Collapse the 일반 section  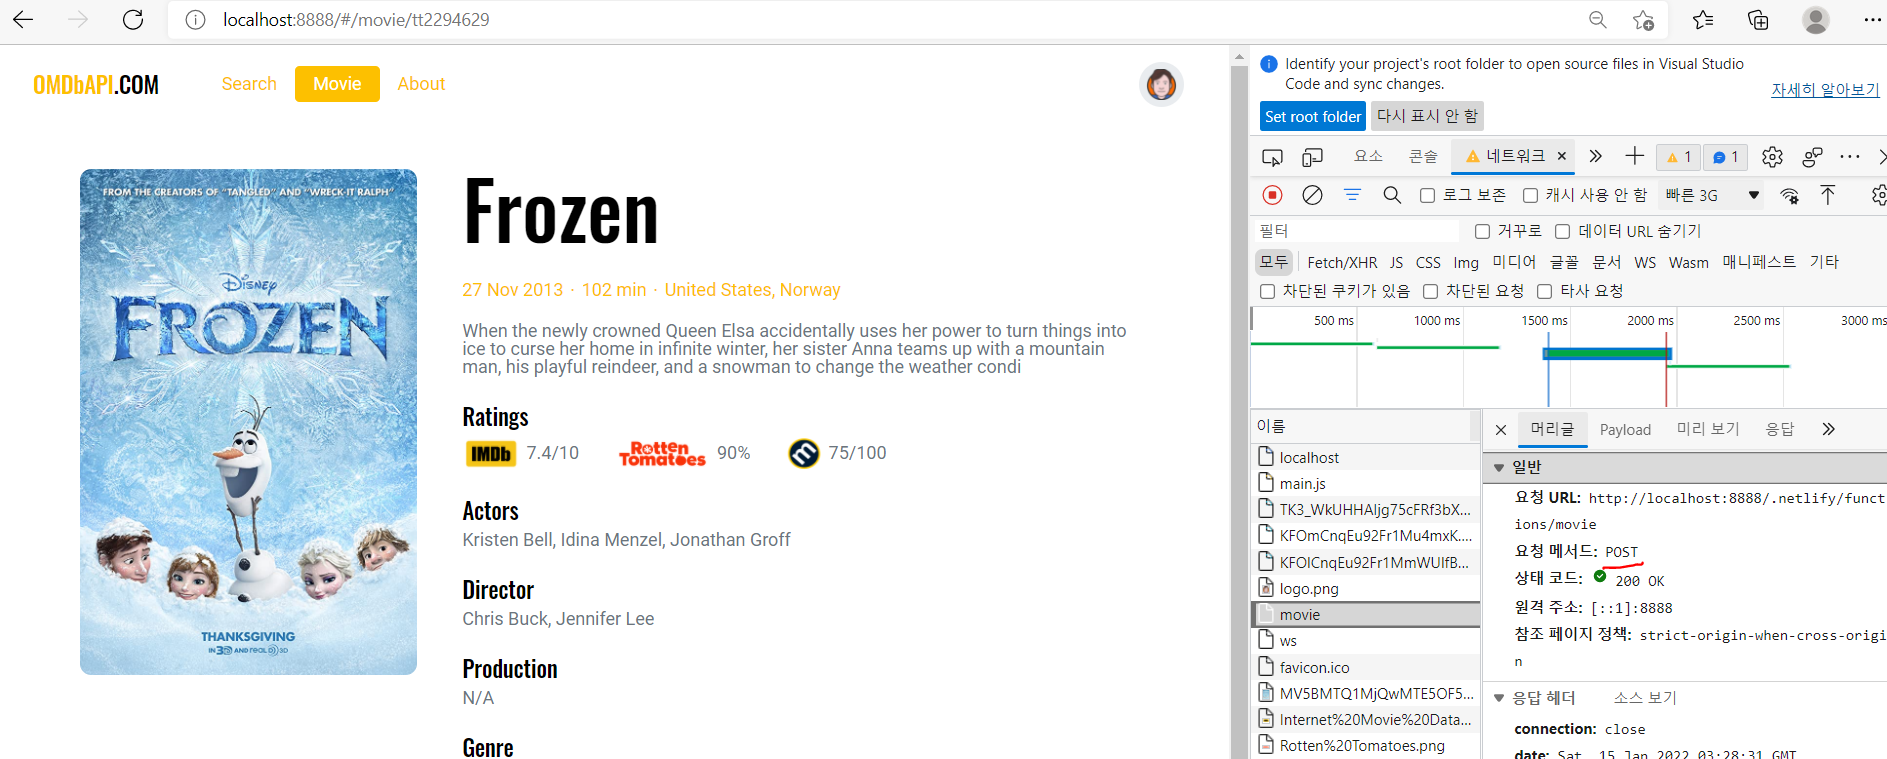click(x=1499, y=467)
